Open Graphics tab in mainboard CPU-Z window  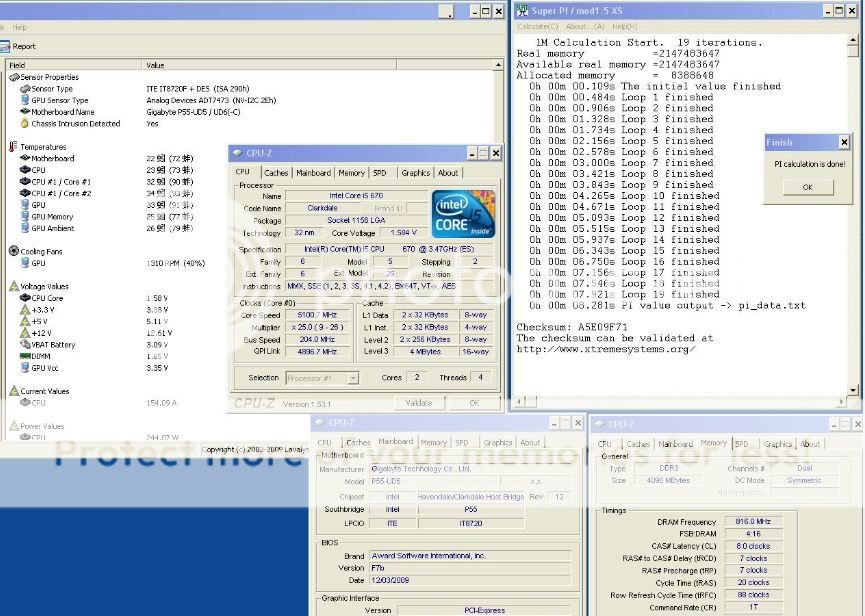pos(498,442)
